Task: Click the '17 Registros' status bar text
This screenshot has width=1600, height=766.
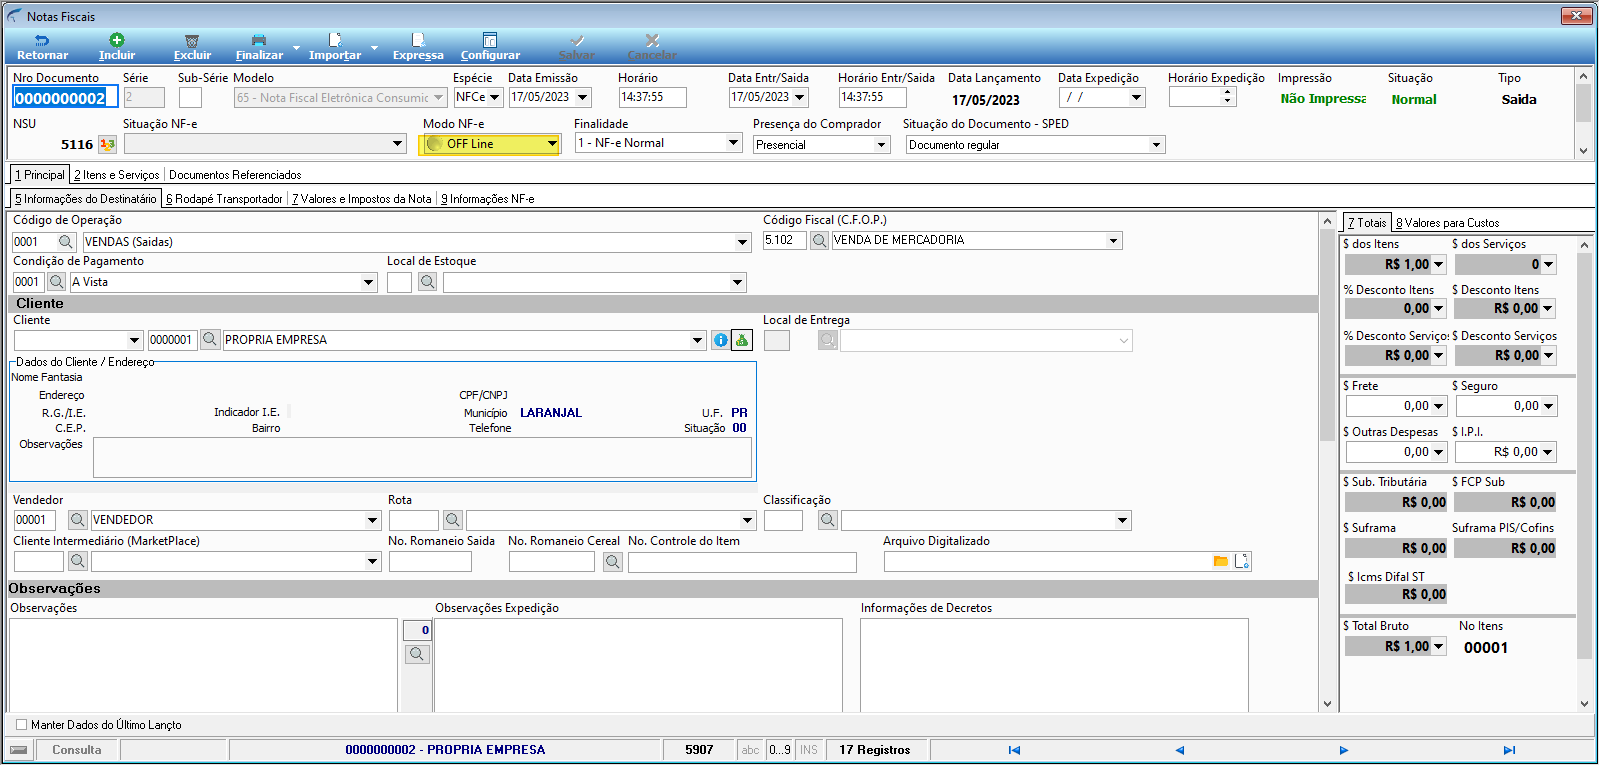Action: (875, 750)
